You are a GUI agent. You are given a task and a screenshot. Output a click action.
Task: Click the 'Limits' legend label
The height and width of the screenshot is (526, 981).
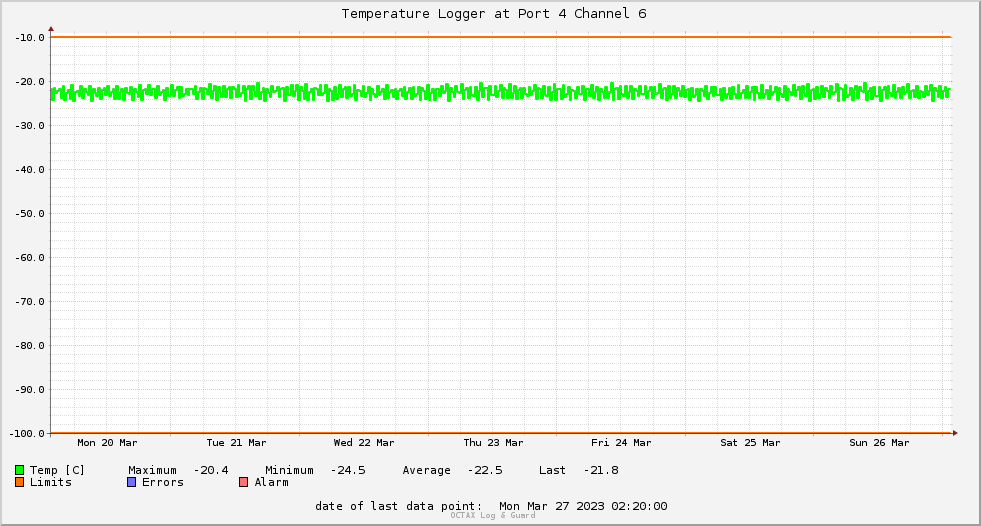(x=51, y=482)
